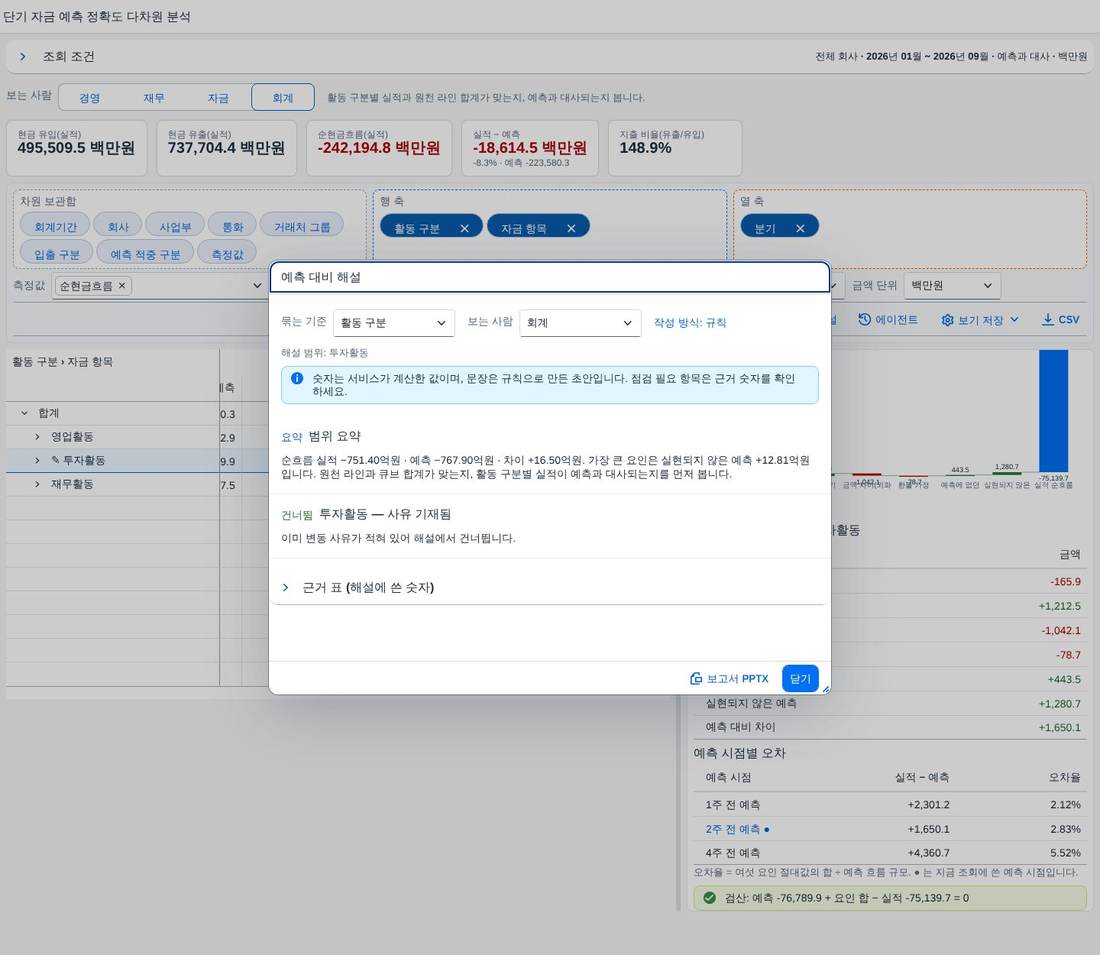Remove 자금 항목 chip from row axis
Screen dimensions: 1100x955
coord(571,228)
